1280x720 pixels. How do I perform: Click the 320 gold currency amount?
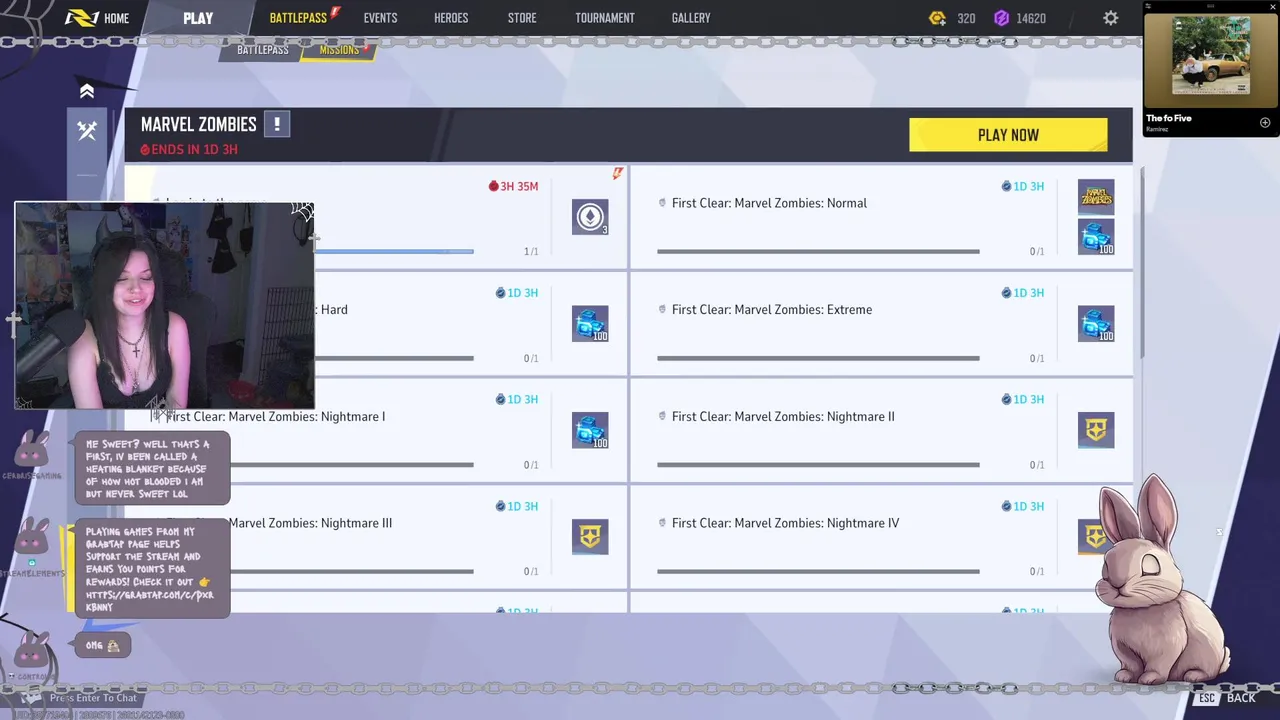pos(966,19)
